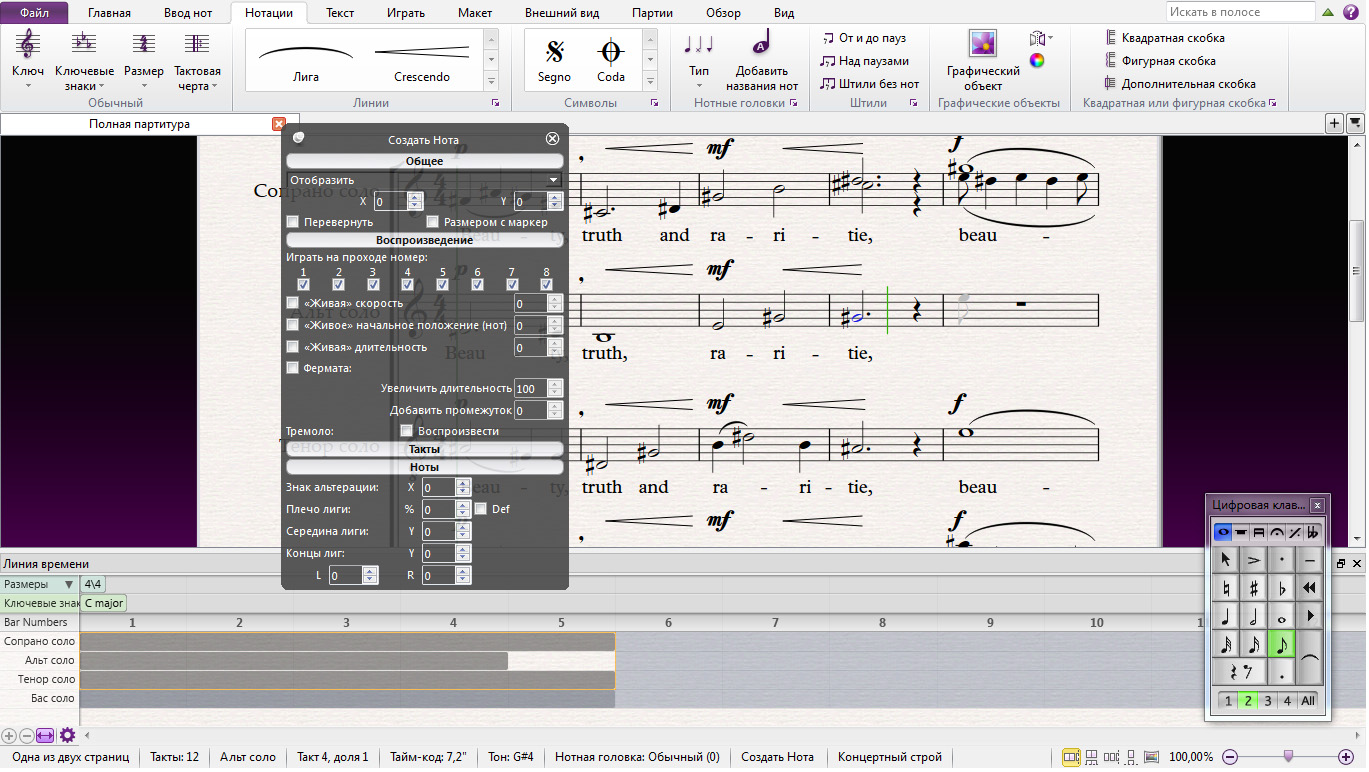Check the «Живая» скорость checkbox
Image resolution: width=1369 pixels, height=772 pixels.
pos(293,303)
